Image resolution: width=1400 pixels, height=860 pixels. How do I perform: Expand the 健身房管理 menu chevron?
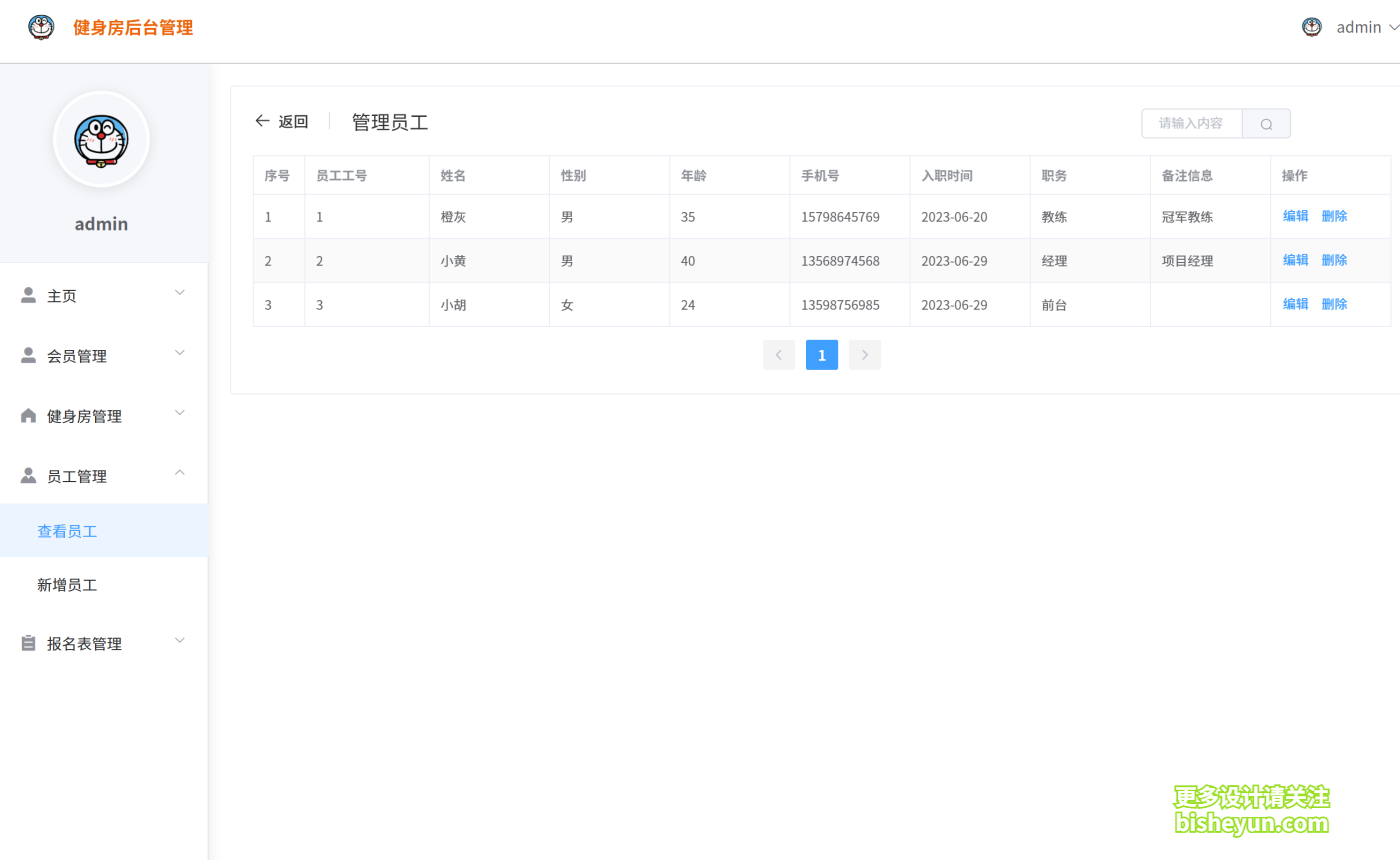coord(180,413)
